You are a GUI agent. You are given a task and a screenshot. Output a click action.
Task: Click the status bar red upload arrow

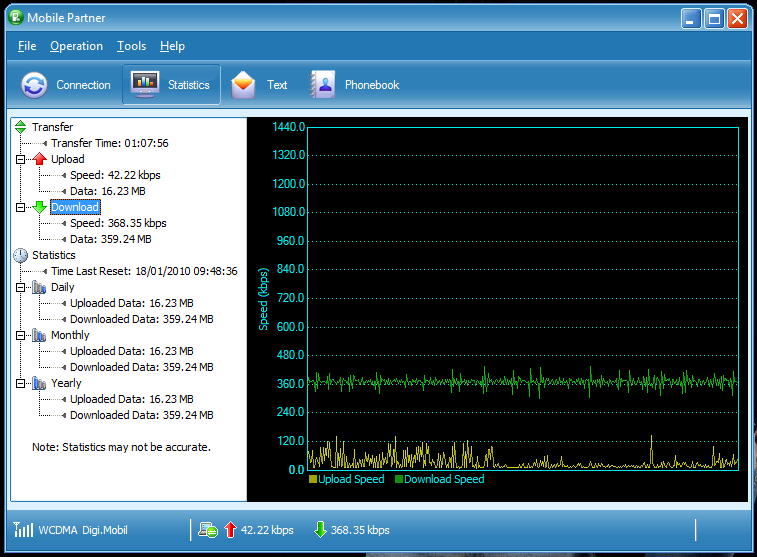pos(230,529)
